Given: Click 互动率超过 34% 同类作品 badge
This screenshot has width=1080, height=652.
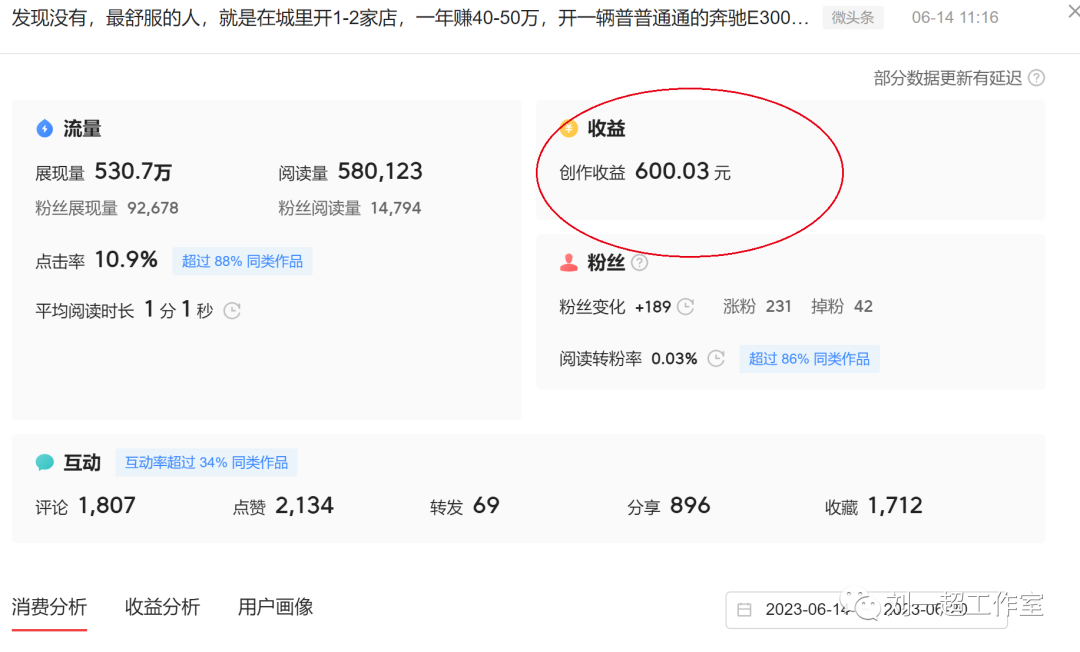Looking at the screenshot, I should [x=206, y=462].
